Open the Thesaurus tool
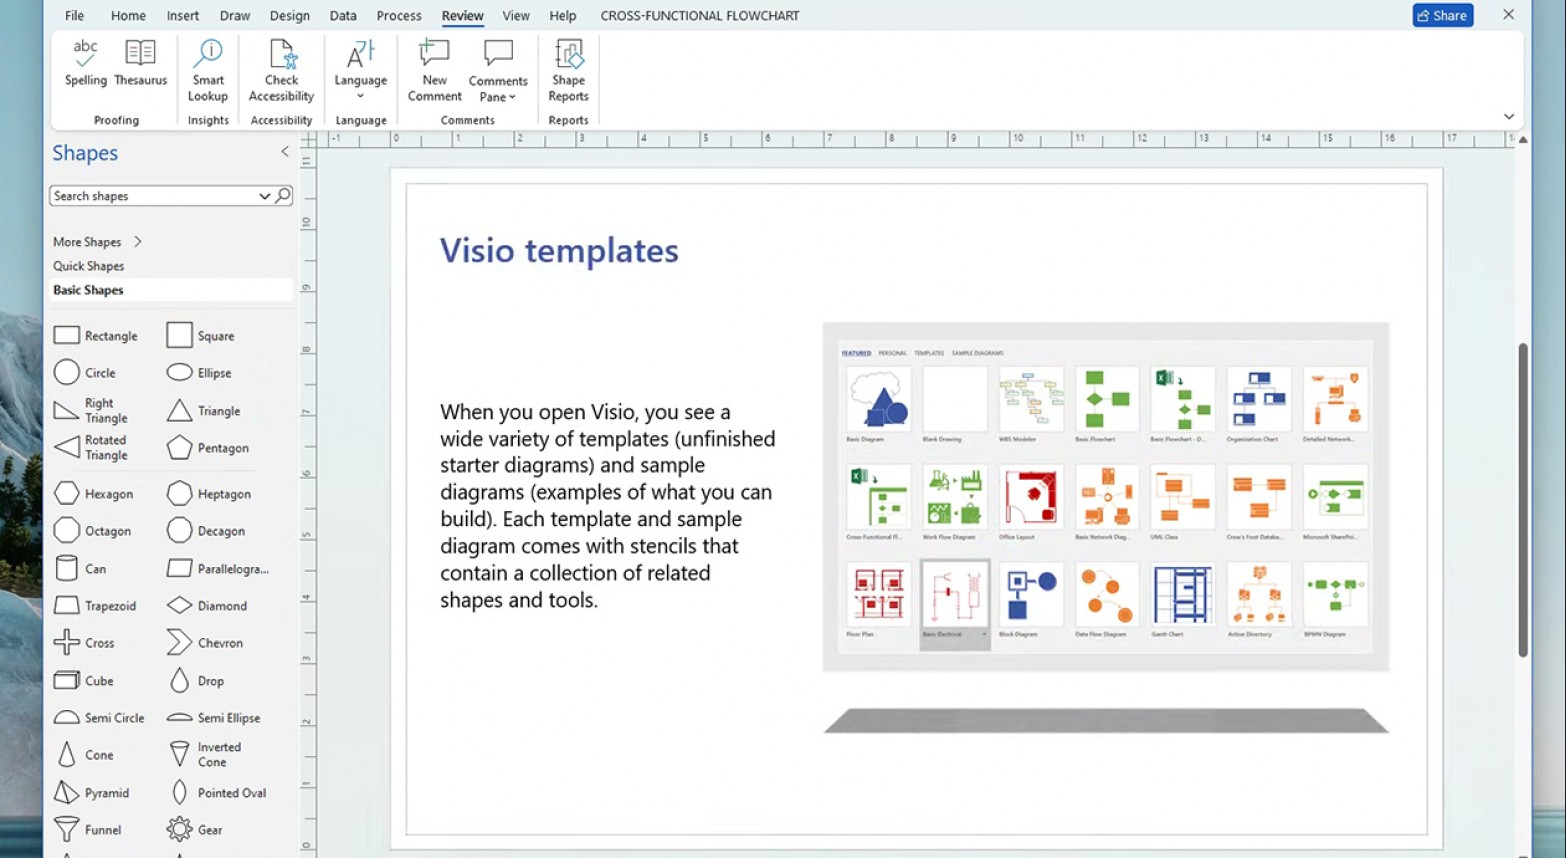 (140, 63)
